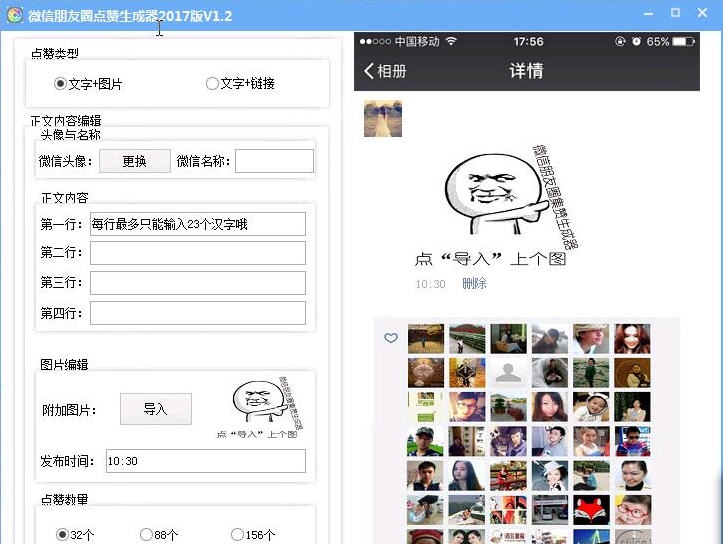Viewport: 723px width, 544px height.
Task: Click the red fox liker avatar
Action: point(591,510)
